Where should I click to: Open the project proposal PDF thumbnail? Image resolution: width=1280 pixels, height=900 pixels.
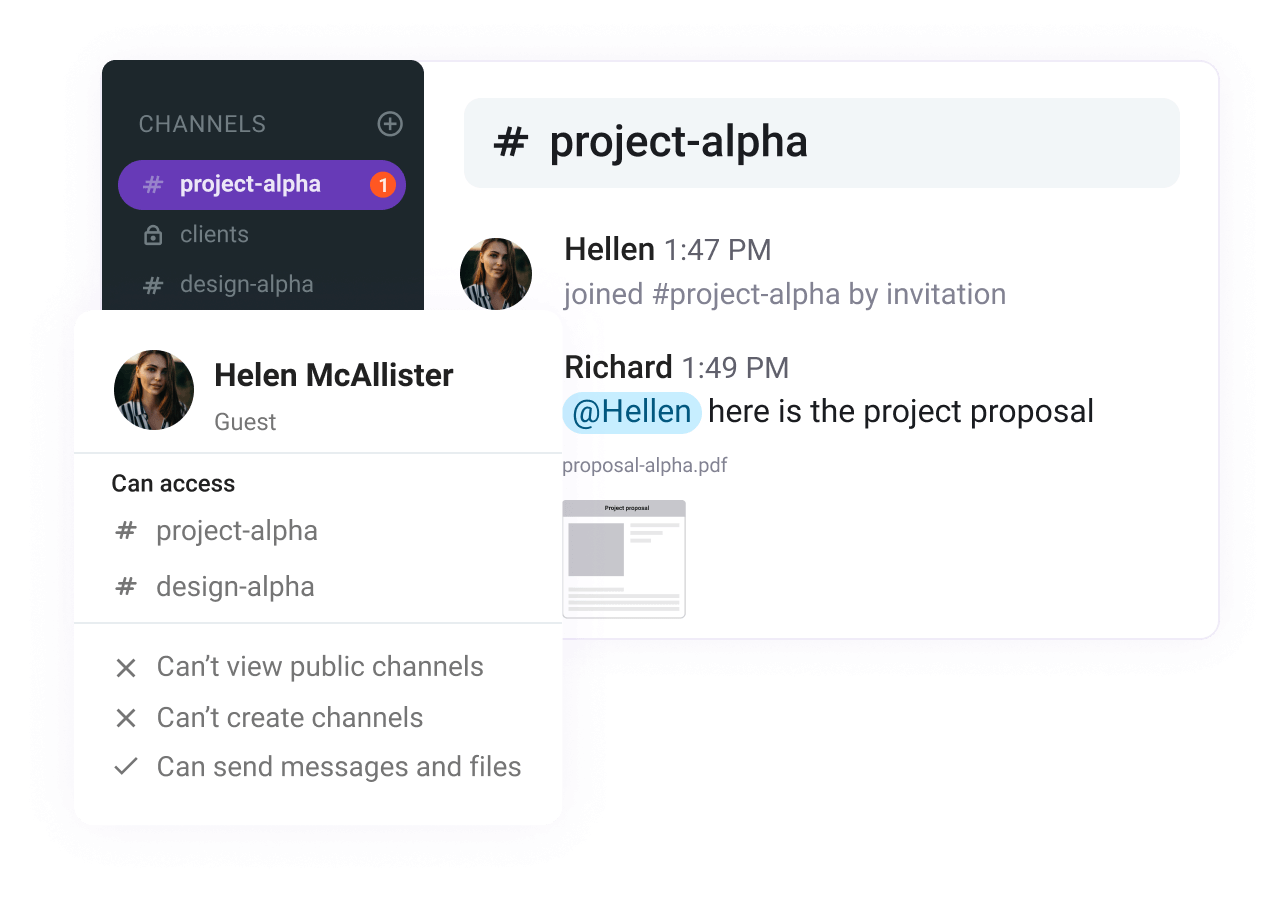[624, 559]
